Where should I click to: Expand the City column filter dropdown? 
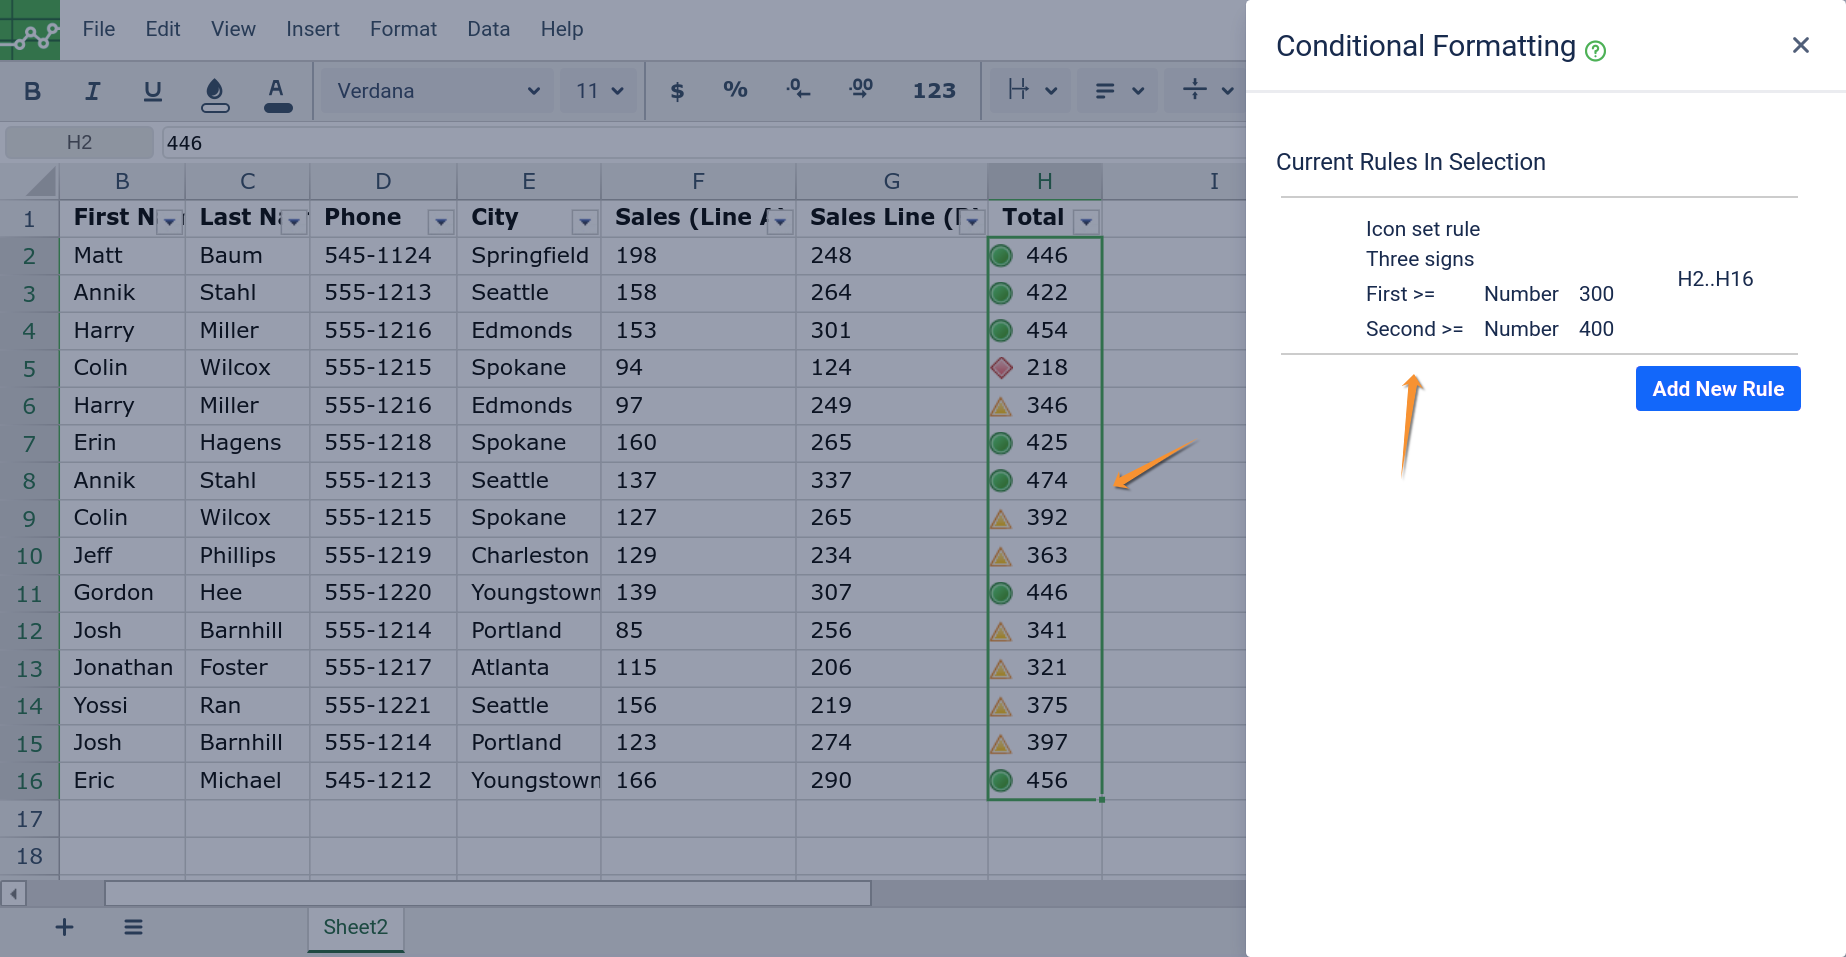(x=584, y=221)
